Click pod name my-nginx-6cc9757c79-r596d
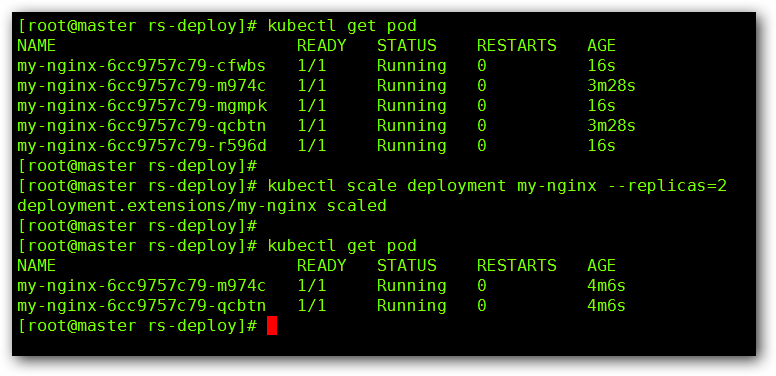 (142, 146)
